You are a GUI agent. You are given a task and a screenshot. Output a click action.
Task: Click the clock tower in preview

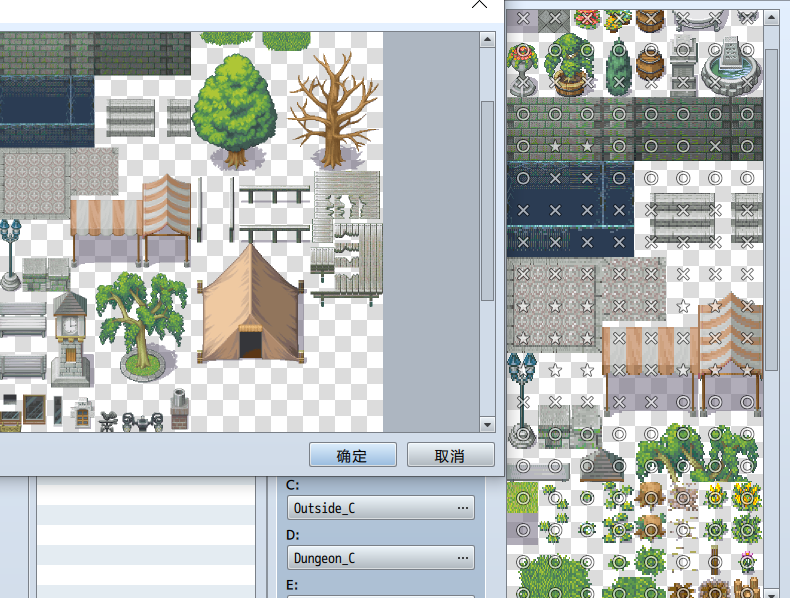(70, 339)
